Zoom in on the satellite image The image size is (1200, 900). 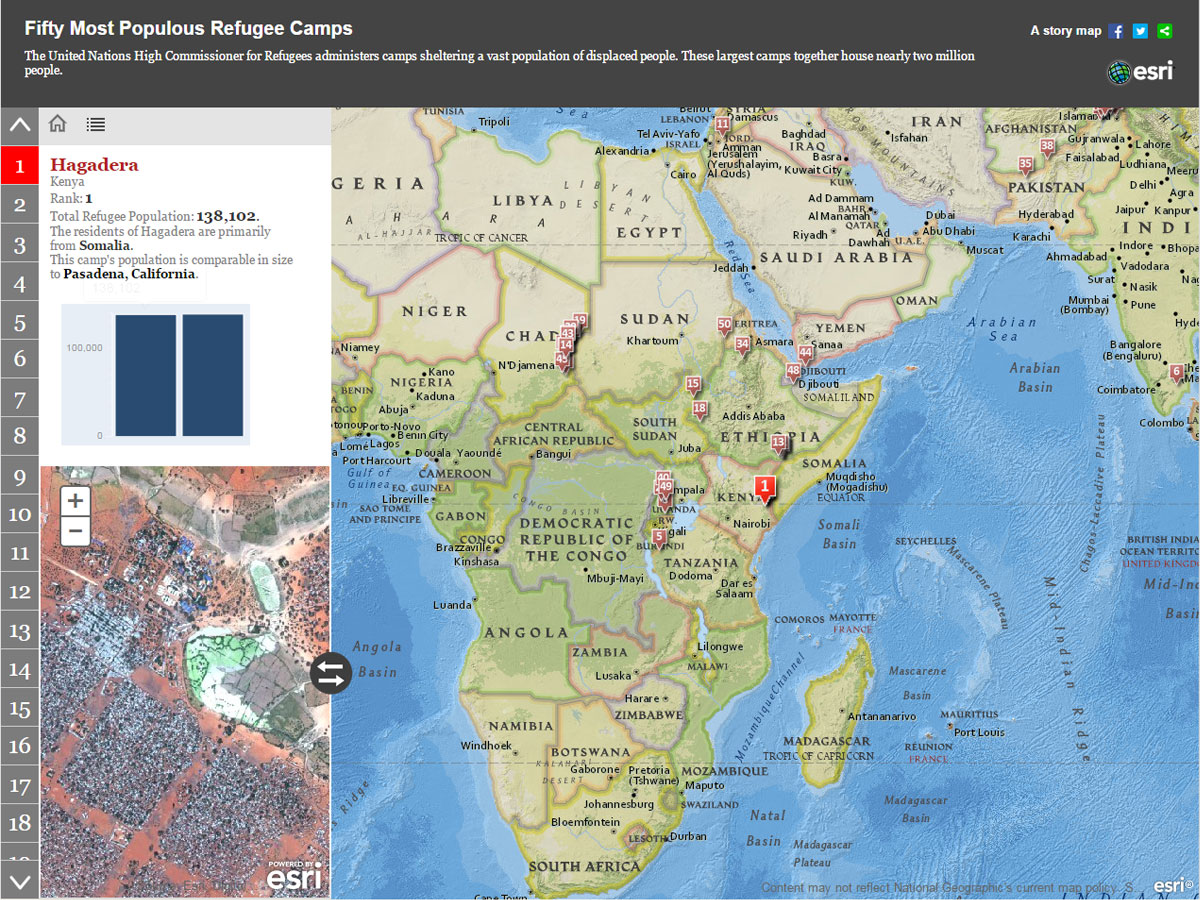(76, 501)
